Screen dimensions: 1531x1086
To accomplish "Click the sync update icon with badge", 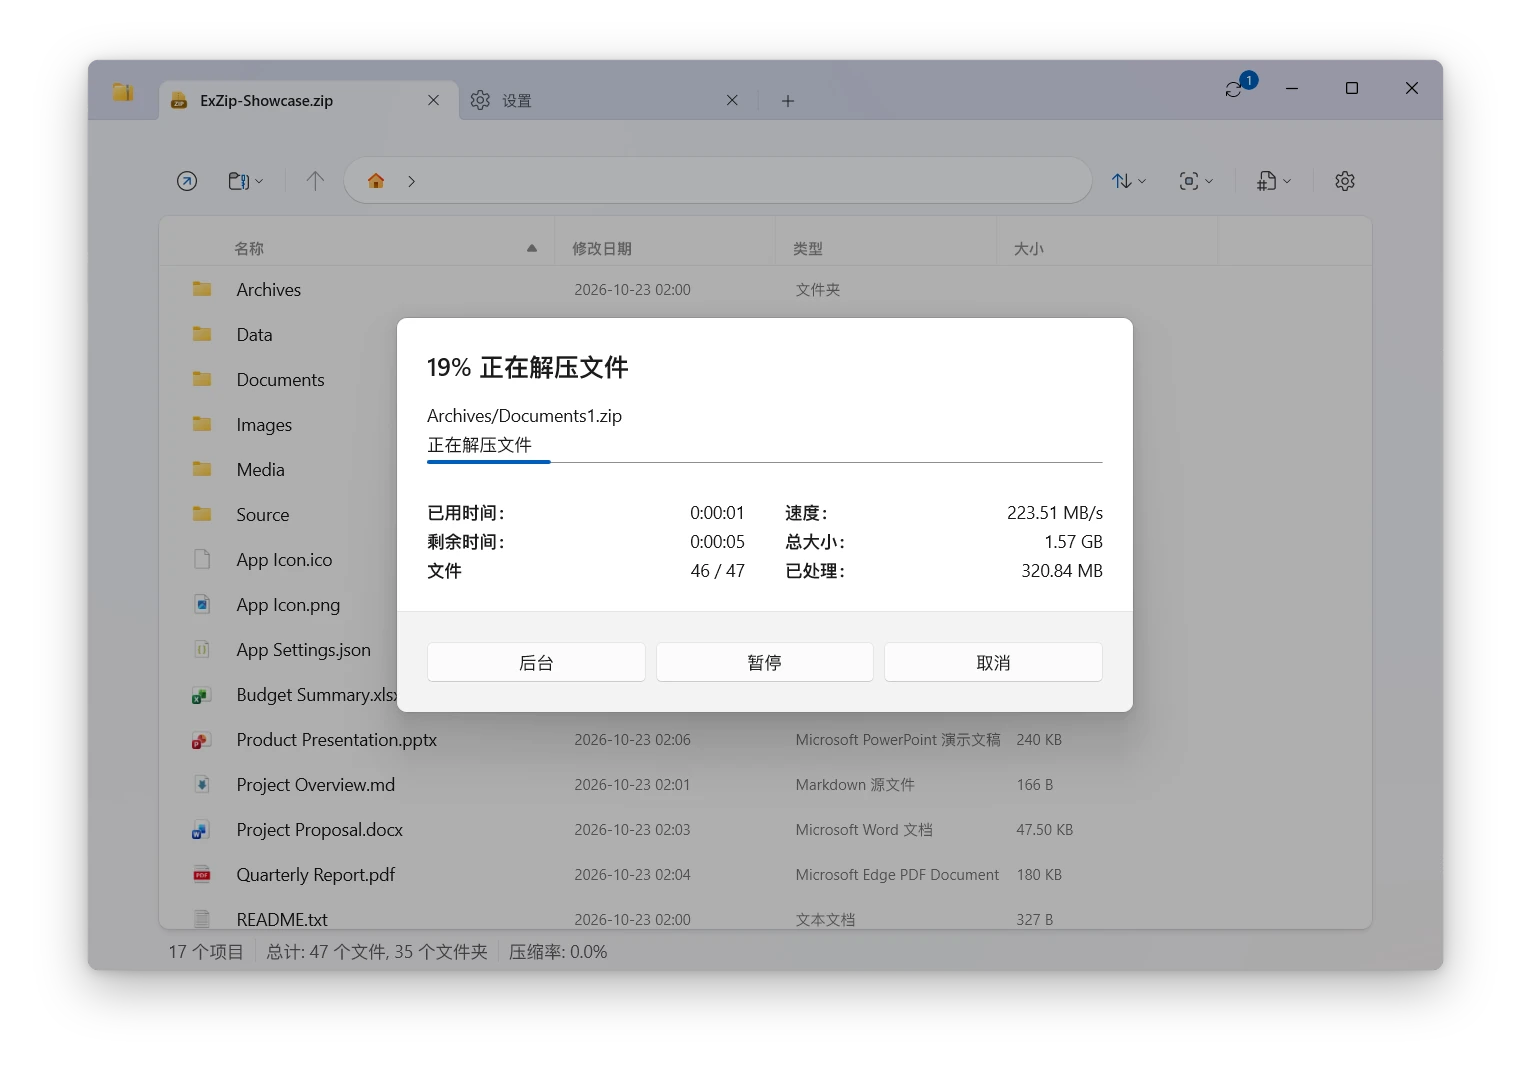I will point(1239,86).
